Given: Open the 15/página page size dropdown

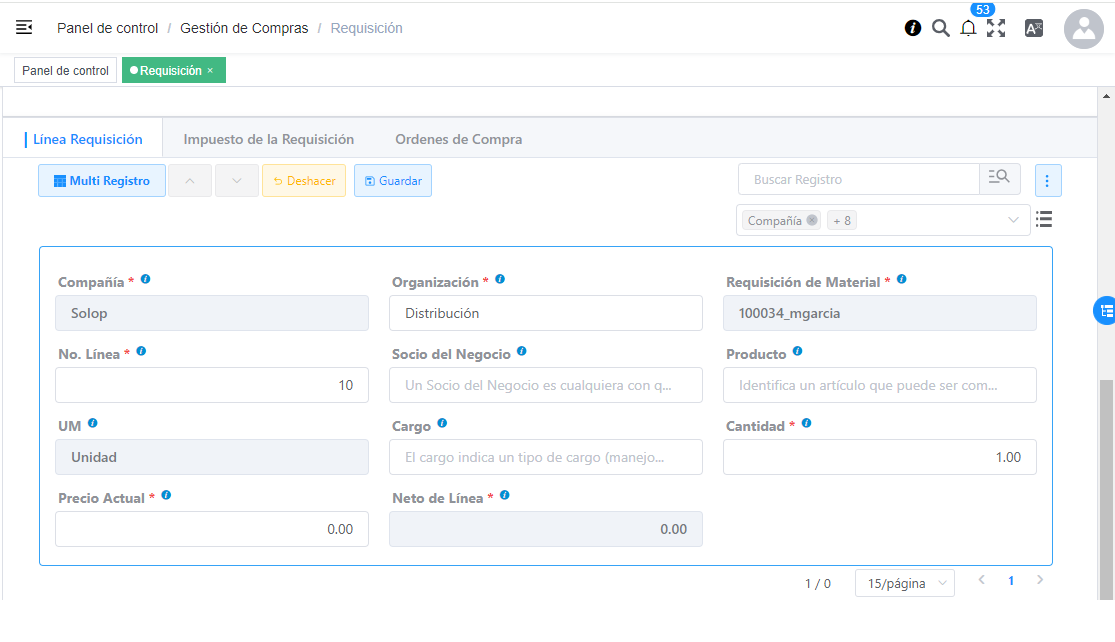Looking at the screenshot, I should [x=904, y=583].
